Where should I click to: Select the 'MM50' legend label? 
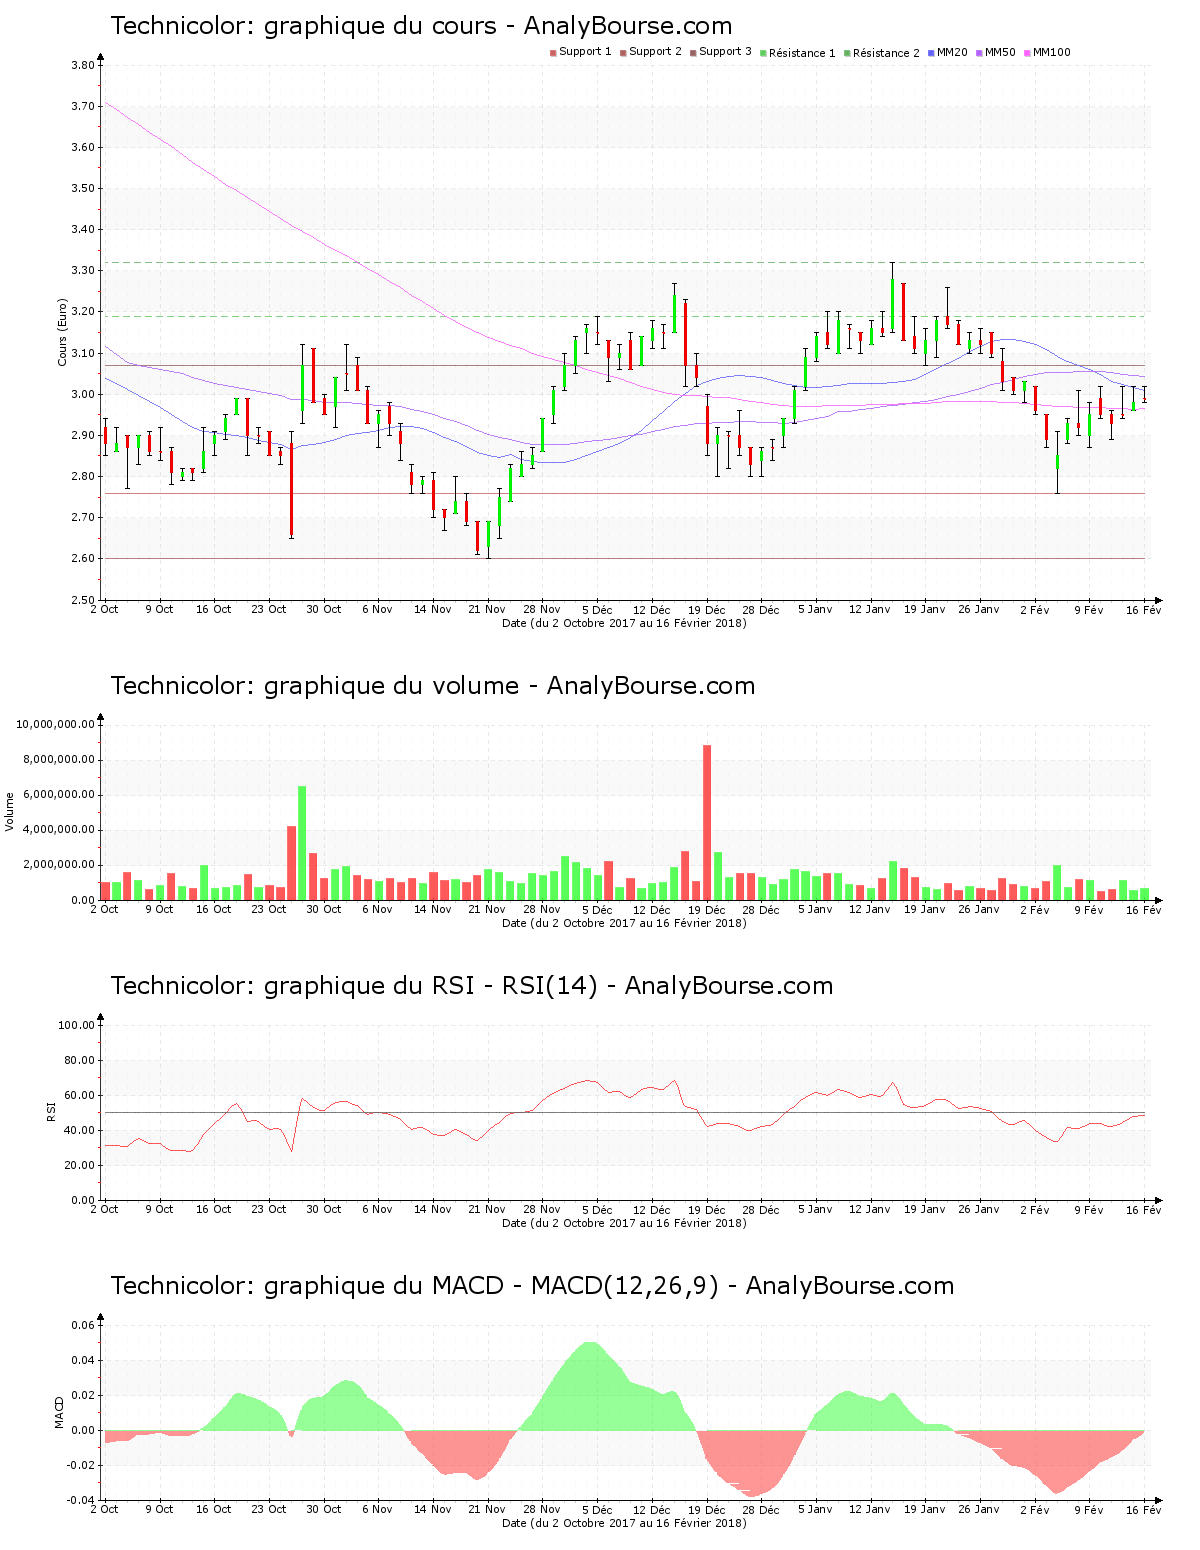pos(1000,52)
